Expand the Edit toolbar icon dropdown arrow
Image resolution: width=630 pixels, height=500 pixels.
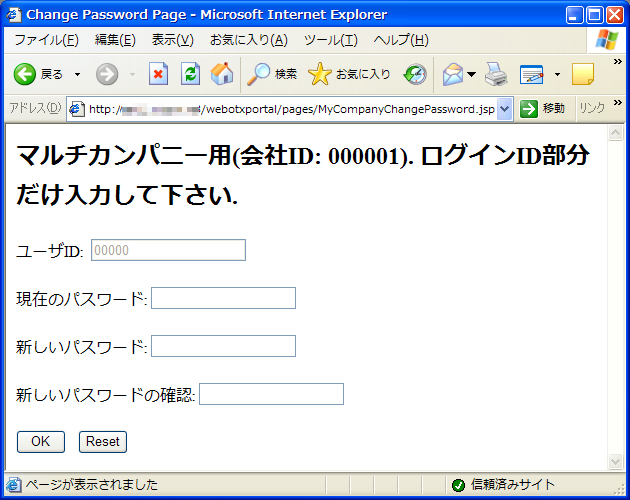click(557, 75)
